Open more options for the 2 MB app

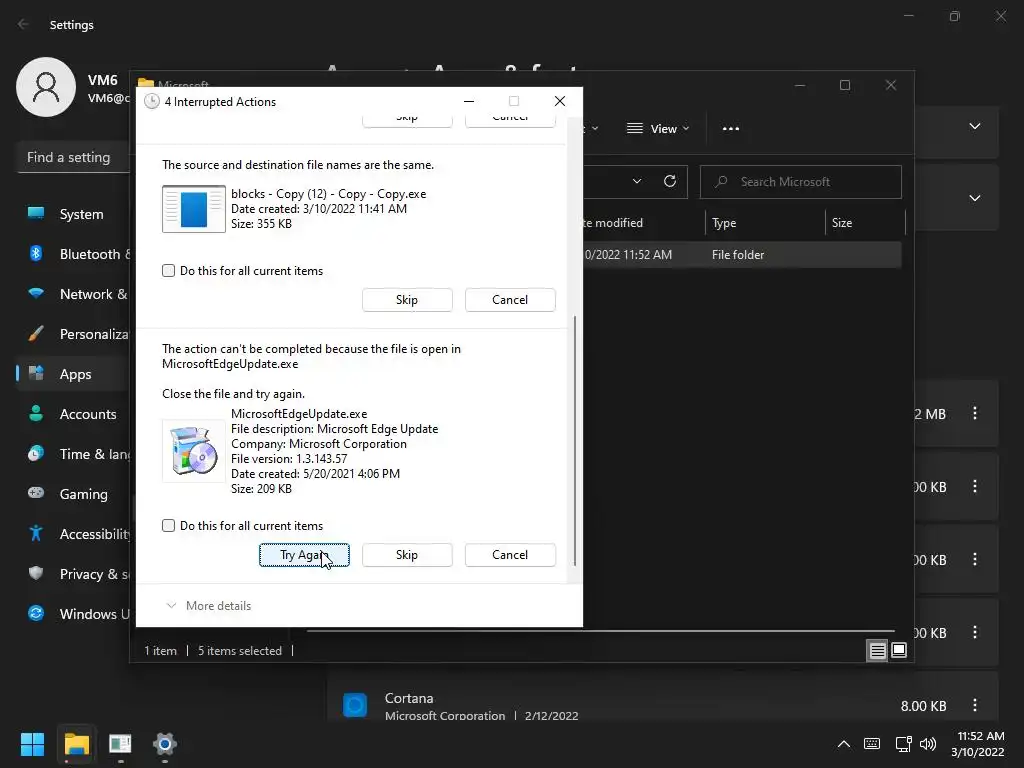coord(974,413)
